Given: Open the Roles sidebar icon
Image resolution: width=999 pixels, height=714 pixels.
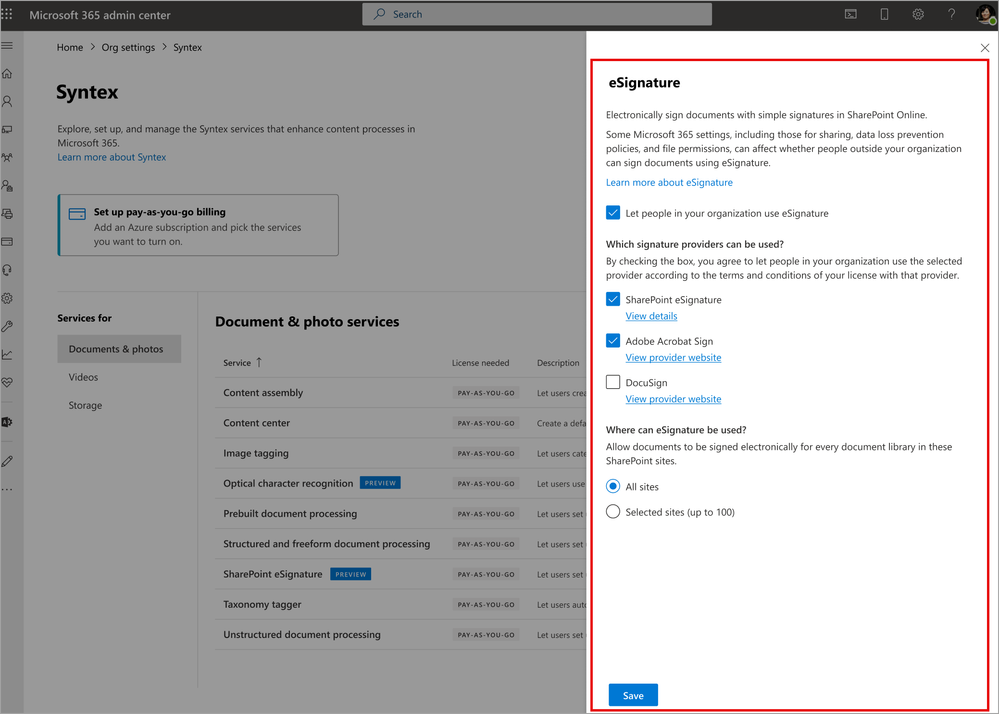Looking at the screenshot, I should [7, 186].
